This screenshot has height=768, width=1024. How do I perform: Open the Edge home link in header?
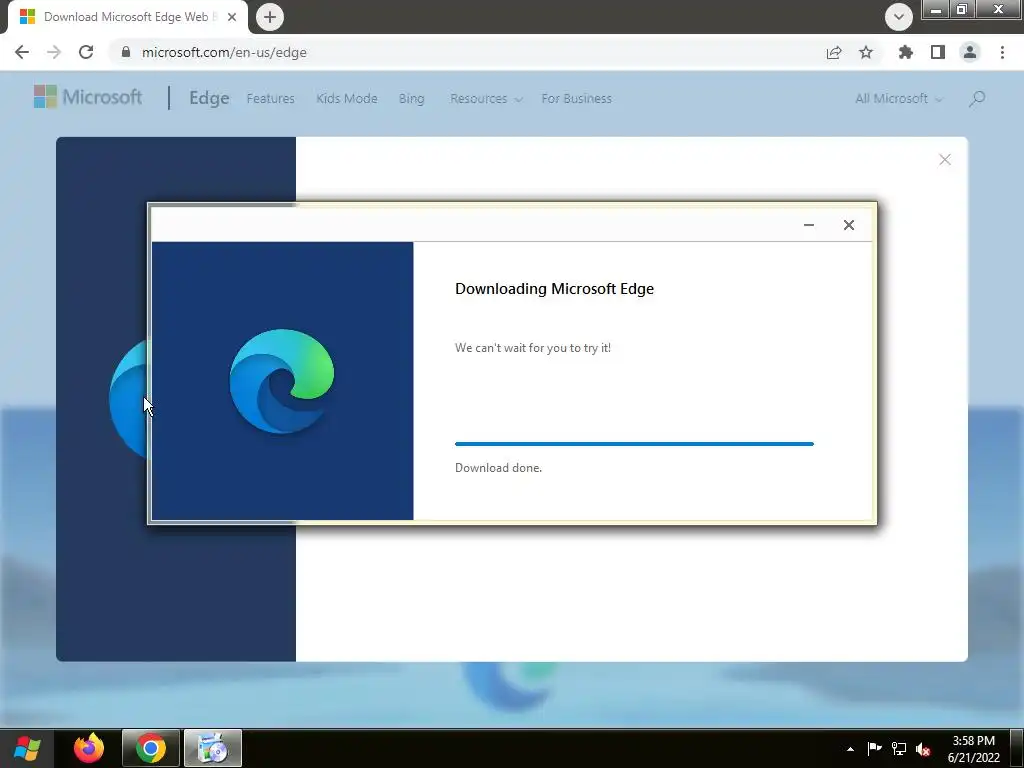209,98
